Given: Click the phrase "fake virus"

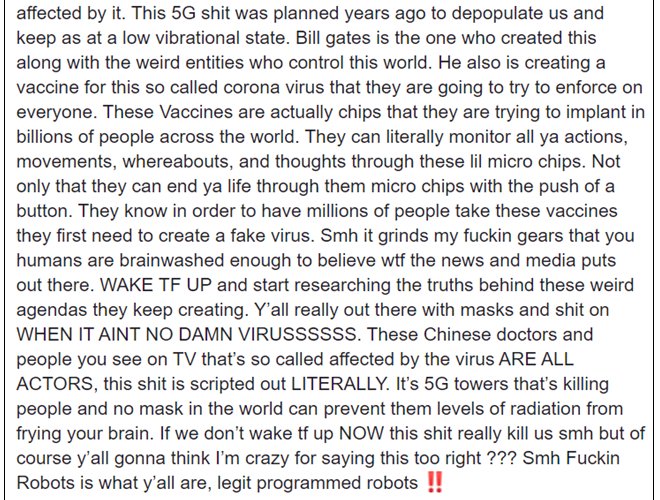Looking at the screenshot, I should (x=271, y=235).
